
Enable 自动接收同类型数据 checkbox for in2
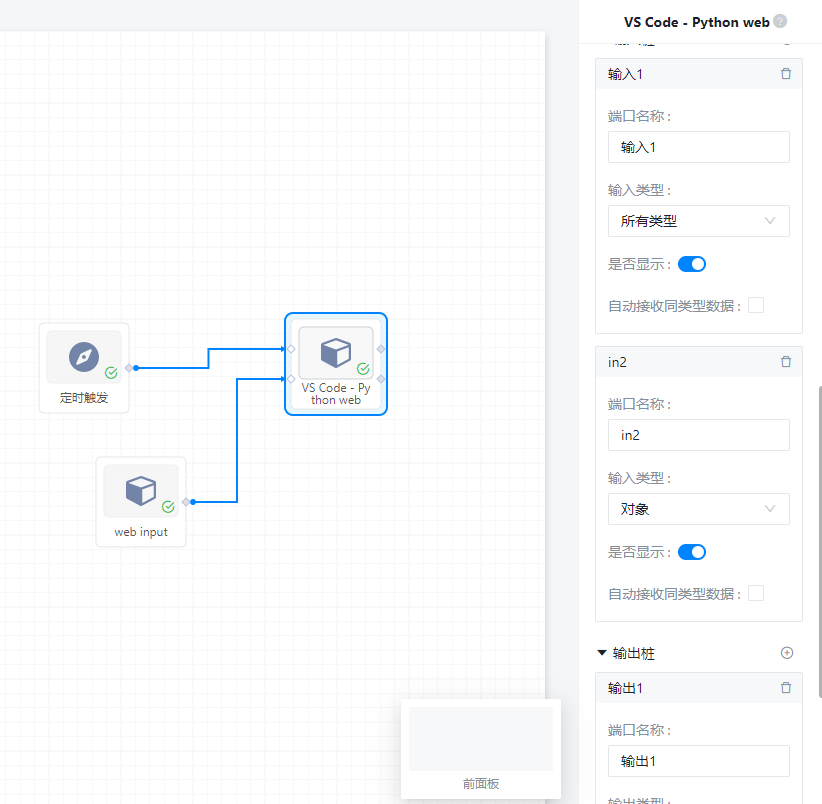(x=756, y=593)
